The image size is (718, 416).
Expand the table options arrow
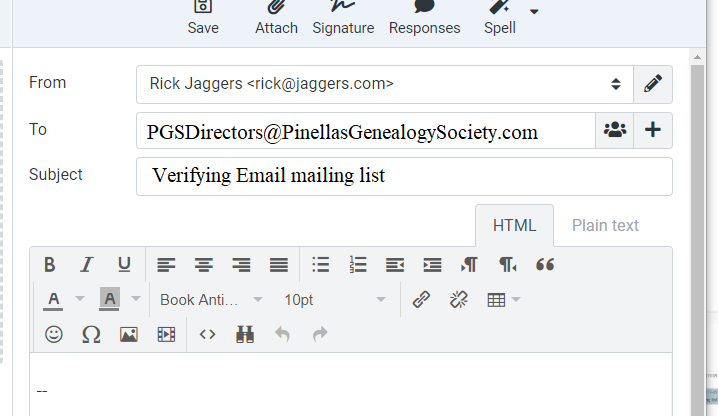pyautogui.click(x=516, y=300)
